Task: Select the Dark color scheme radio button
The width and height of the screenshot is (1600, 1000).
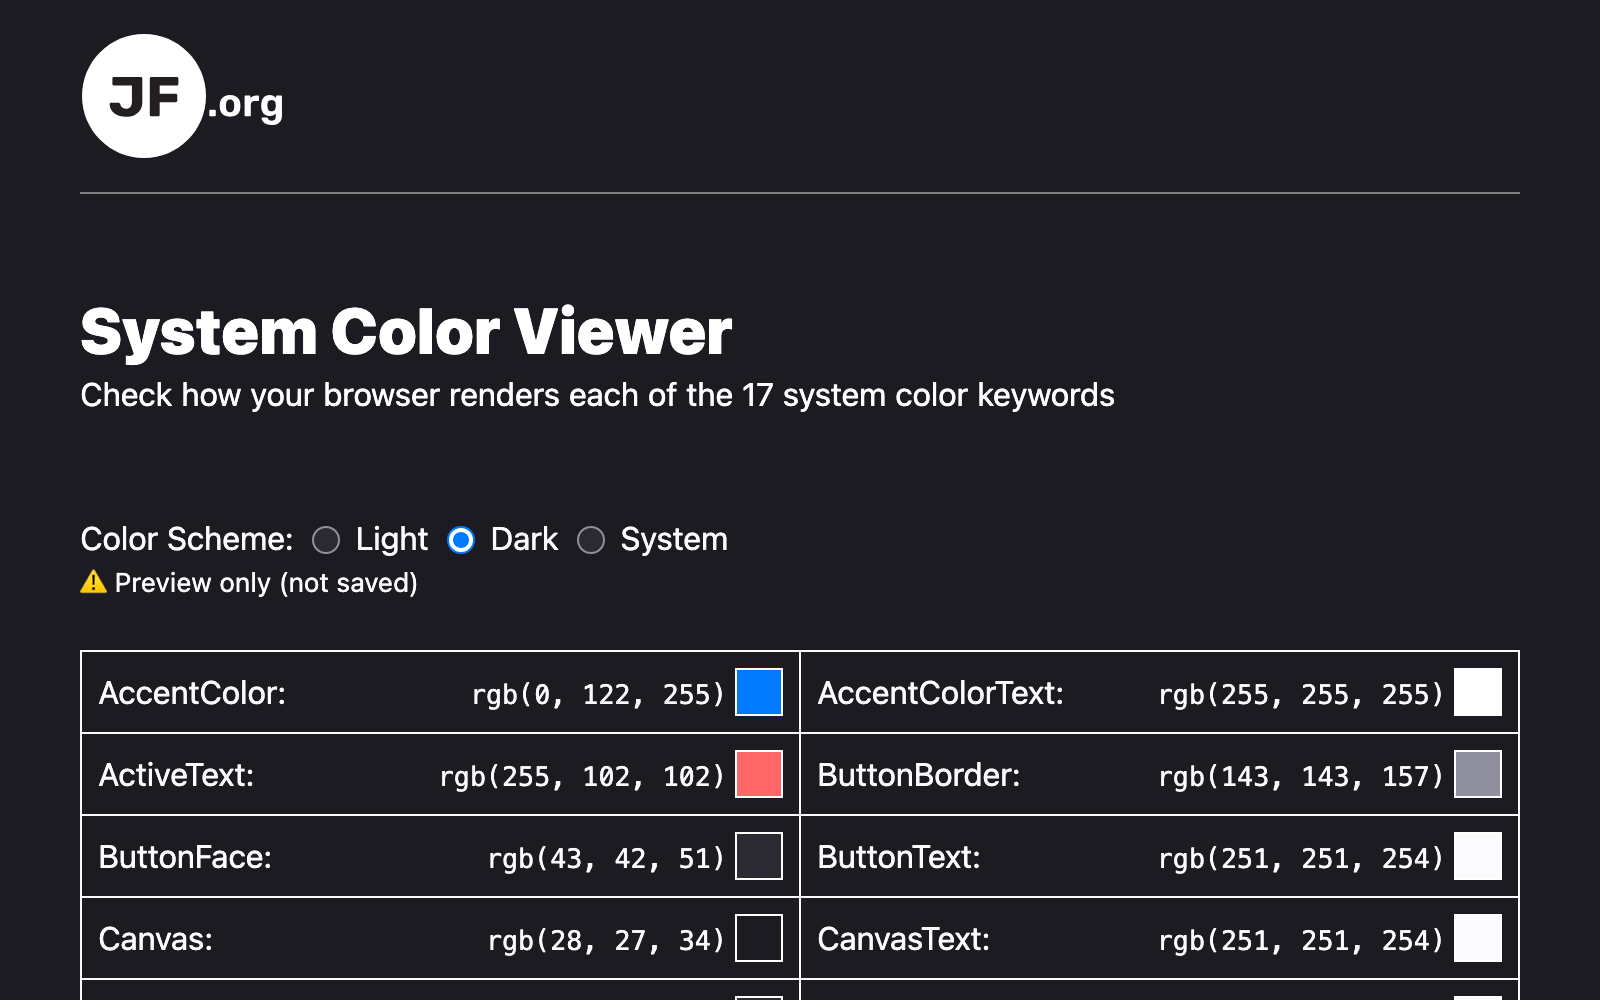Action: pos(460,540)
